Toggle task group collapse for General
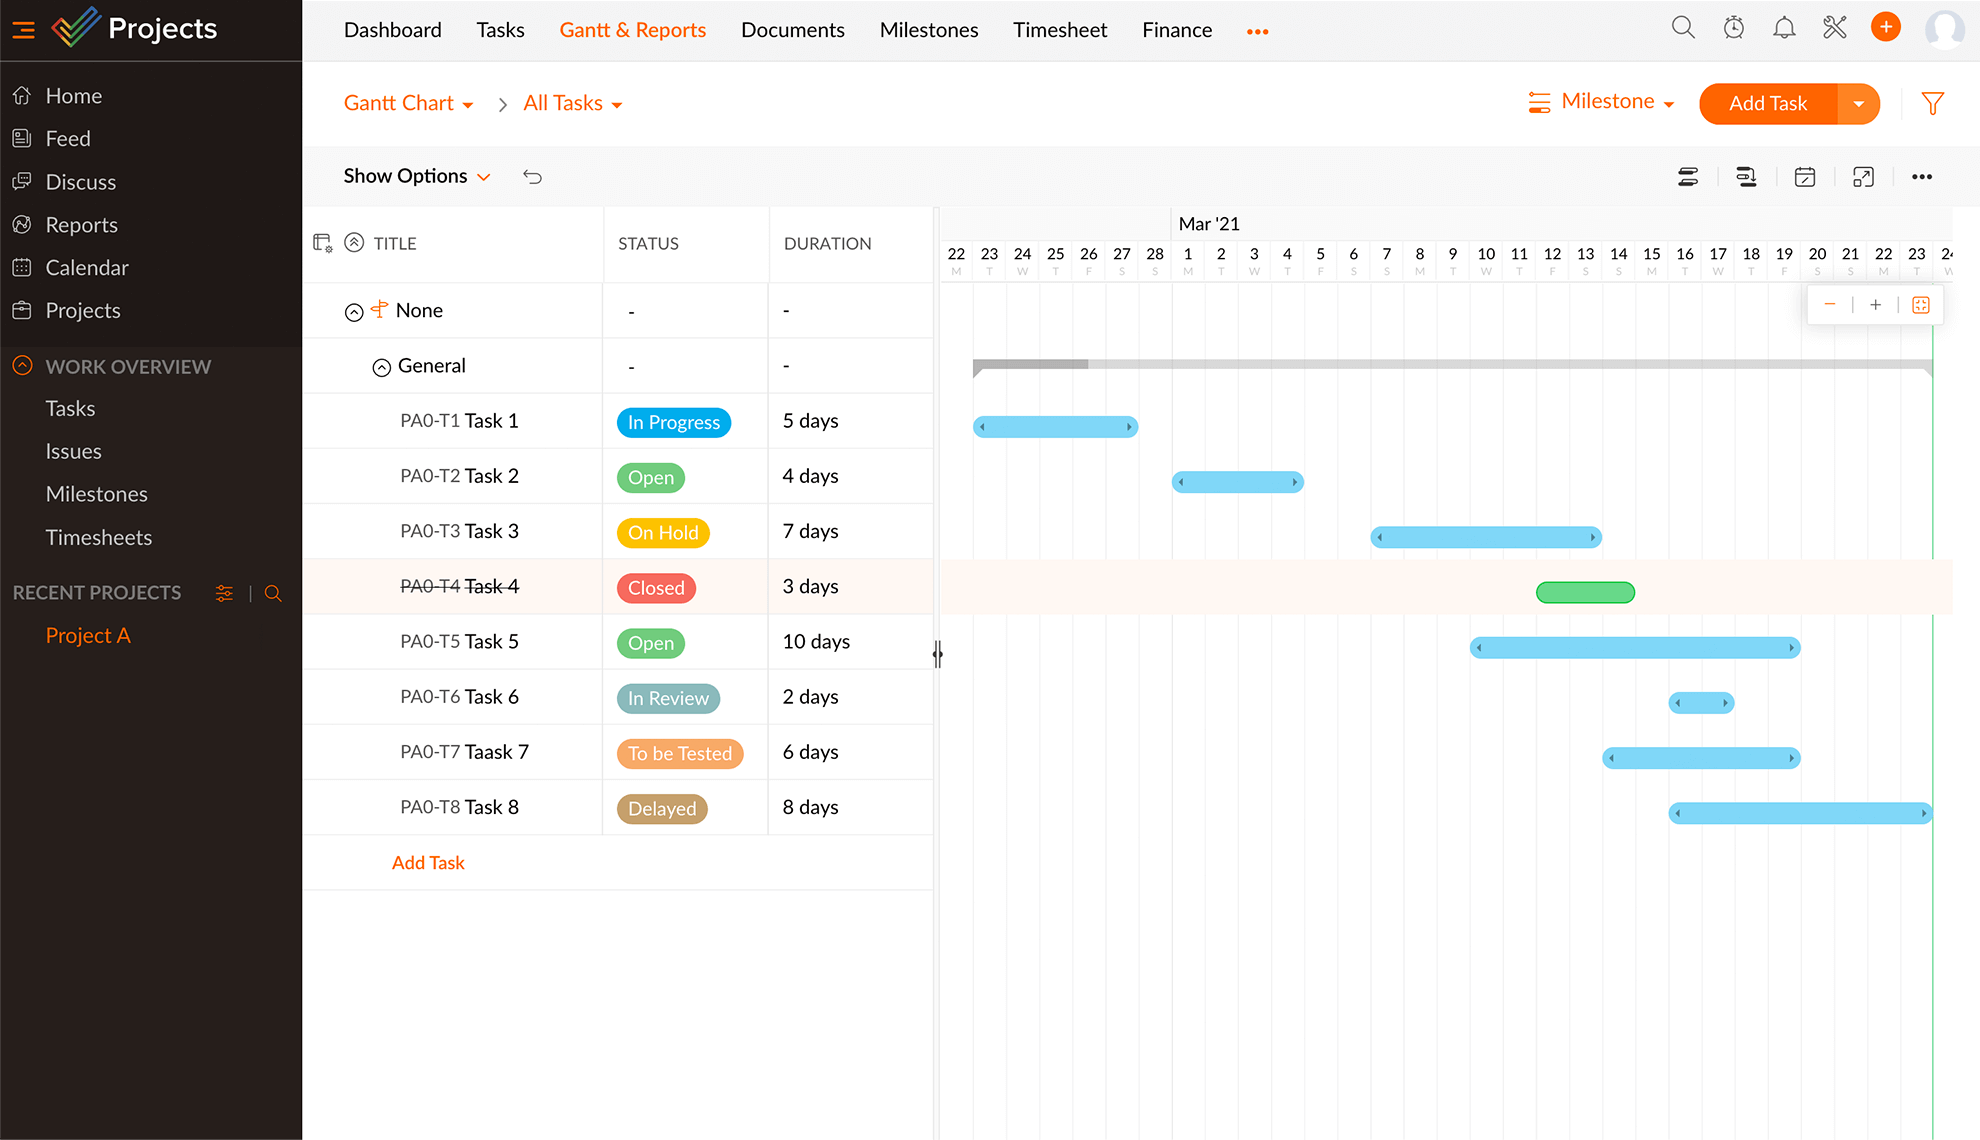Image resolution: width=1980 pixels, height=1140 pixels. (x=379, y=366)
